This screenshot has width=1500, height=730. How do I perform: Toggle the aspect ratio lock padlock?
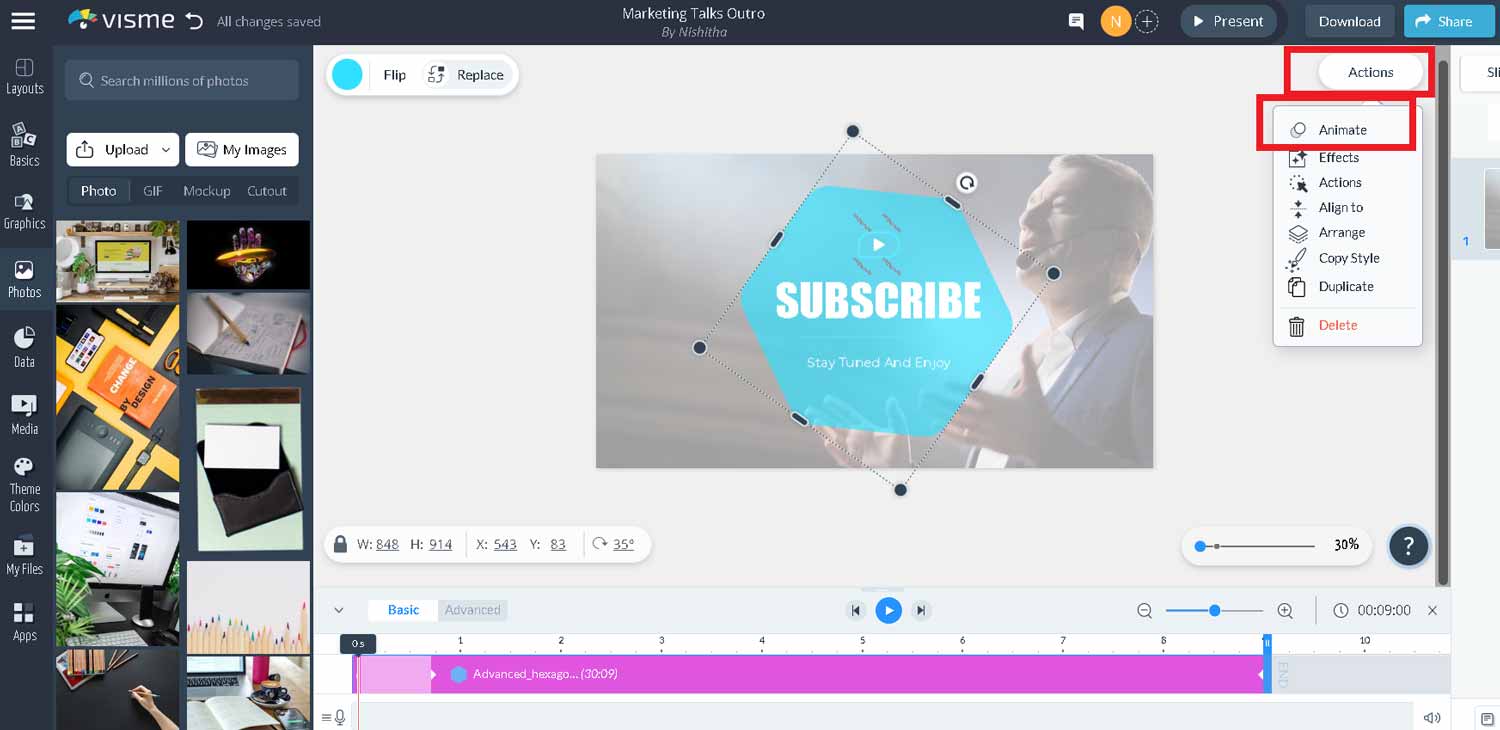pos(340,544)
